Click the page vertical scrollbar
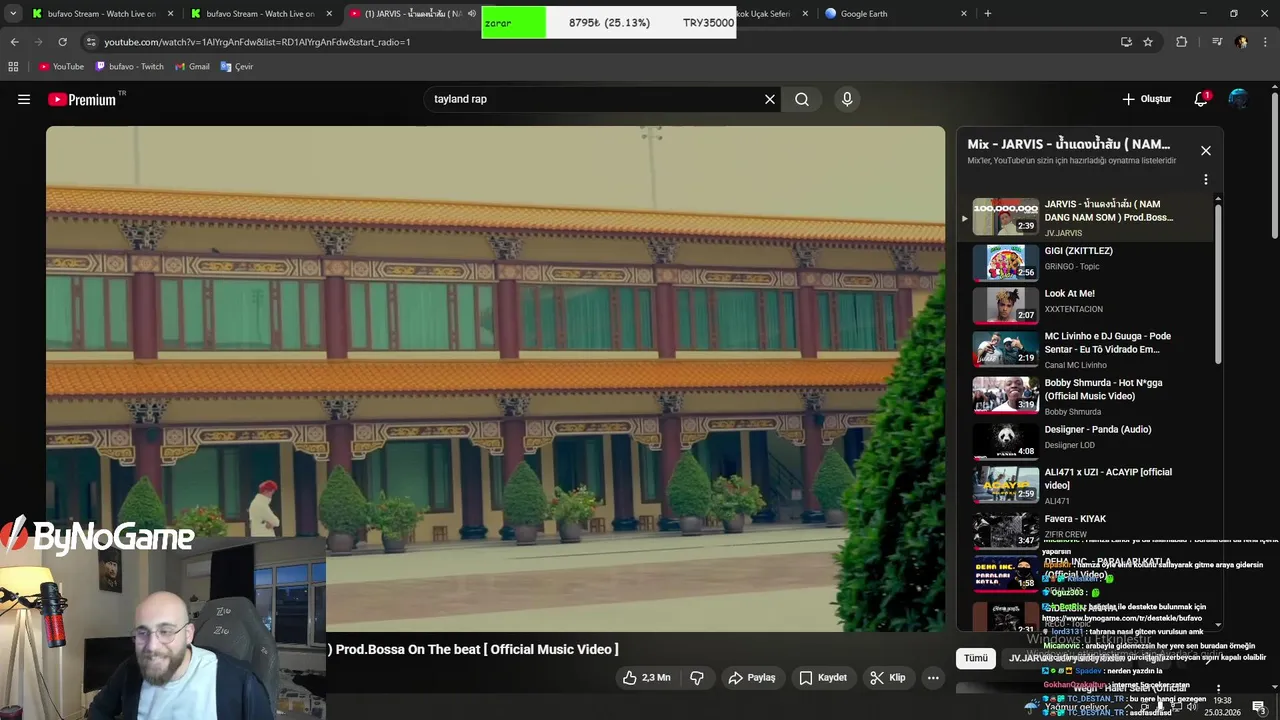Image resolution: width=1280 pixels, height=720 pixels. click(1275, 165)
